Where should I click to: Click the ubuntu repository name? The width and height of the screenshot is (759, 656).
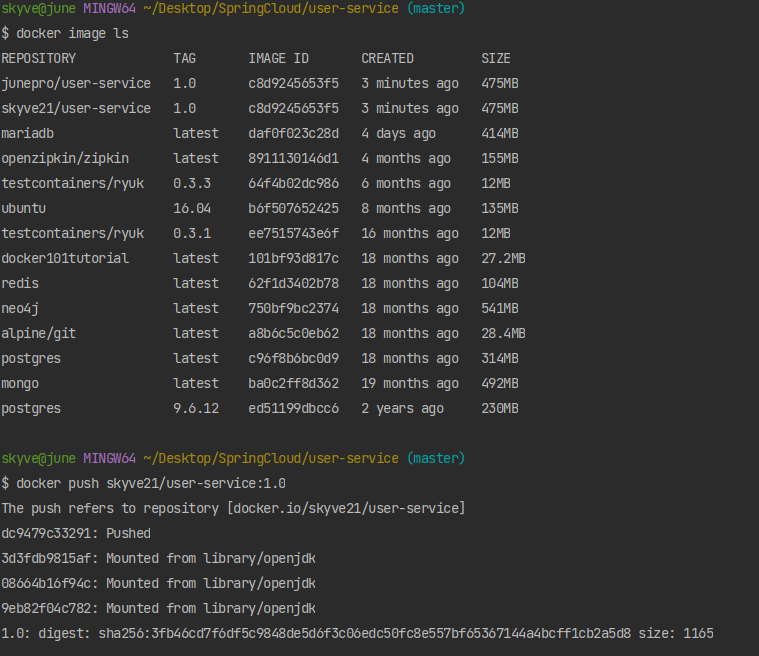click(x=24, y=209)
